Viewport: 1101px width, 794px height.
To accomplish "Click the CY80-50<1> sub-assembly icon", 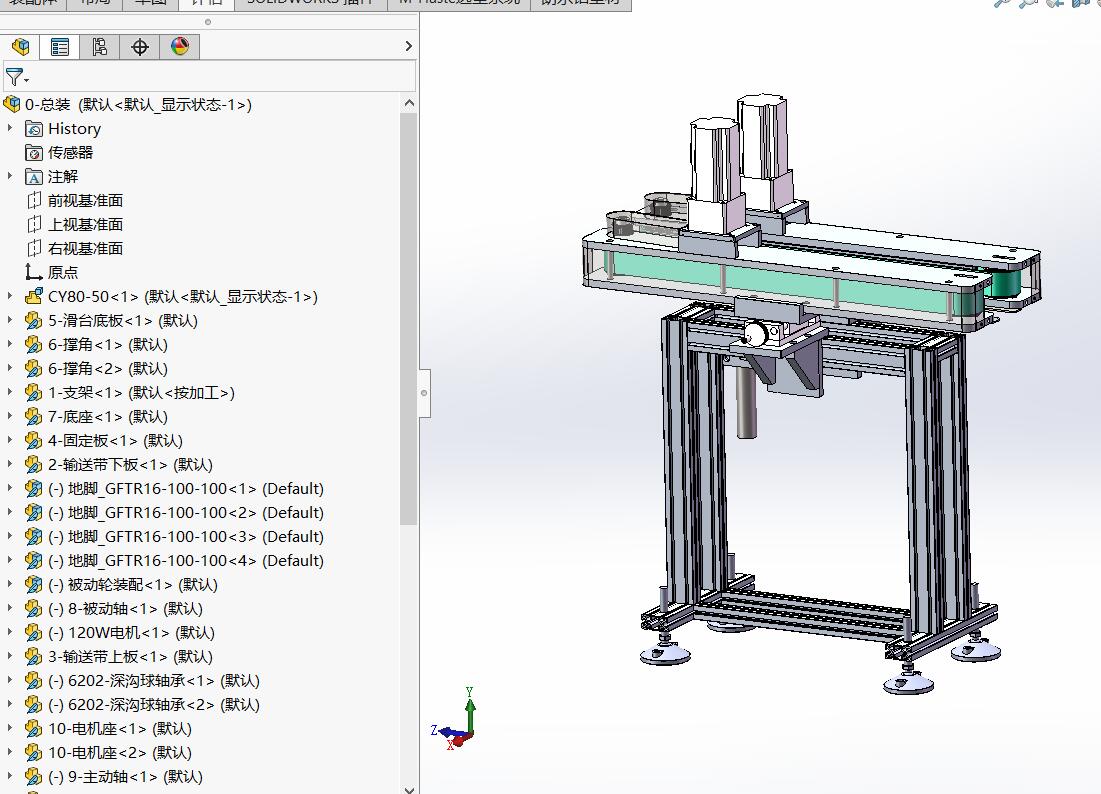I will [x=34, y=296].
